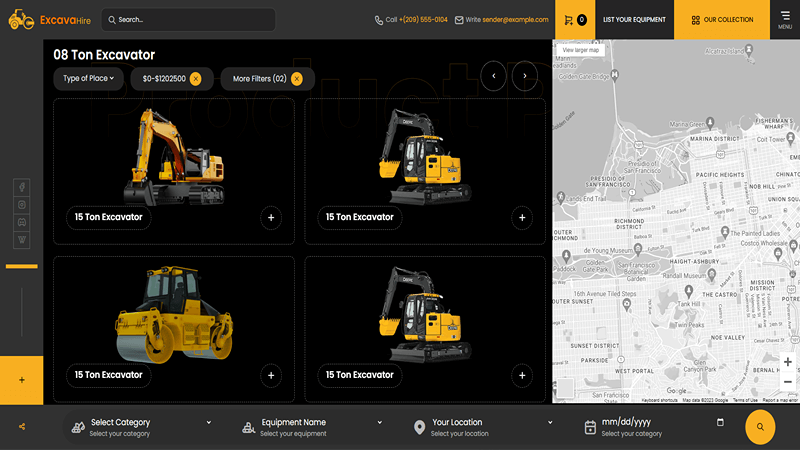The image size is (800, 450).
Task: Click List Your Equipment
Action: (634, 20)
